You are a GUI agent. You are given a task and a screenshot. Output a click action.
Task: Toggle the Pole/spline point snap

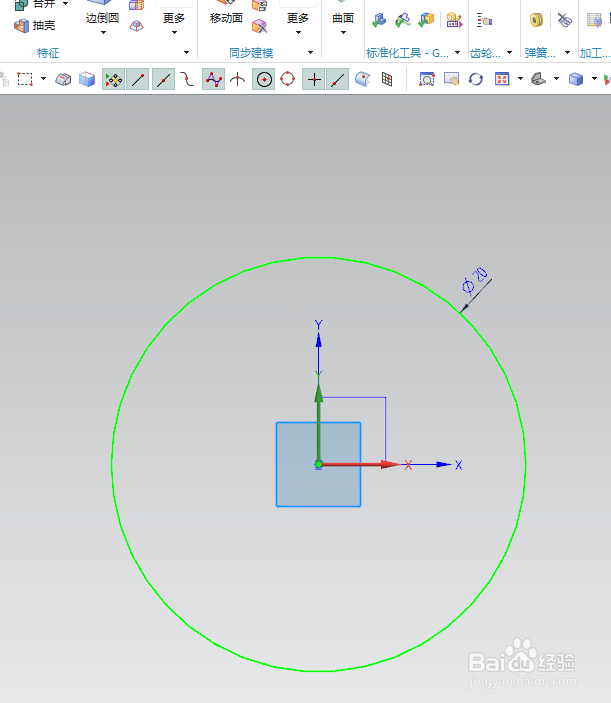pyautogui.click(x=213, y=80)
